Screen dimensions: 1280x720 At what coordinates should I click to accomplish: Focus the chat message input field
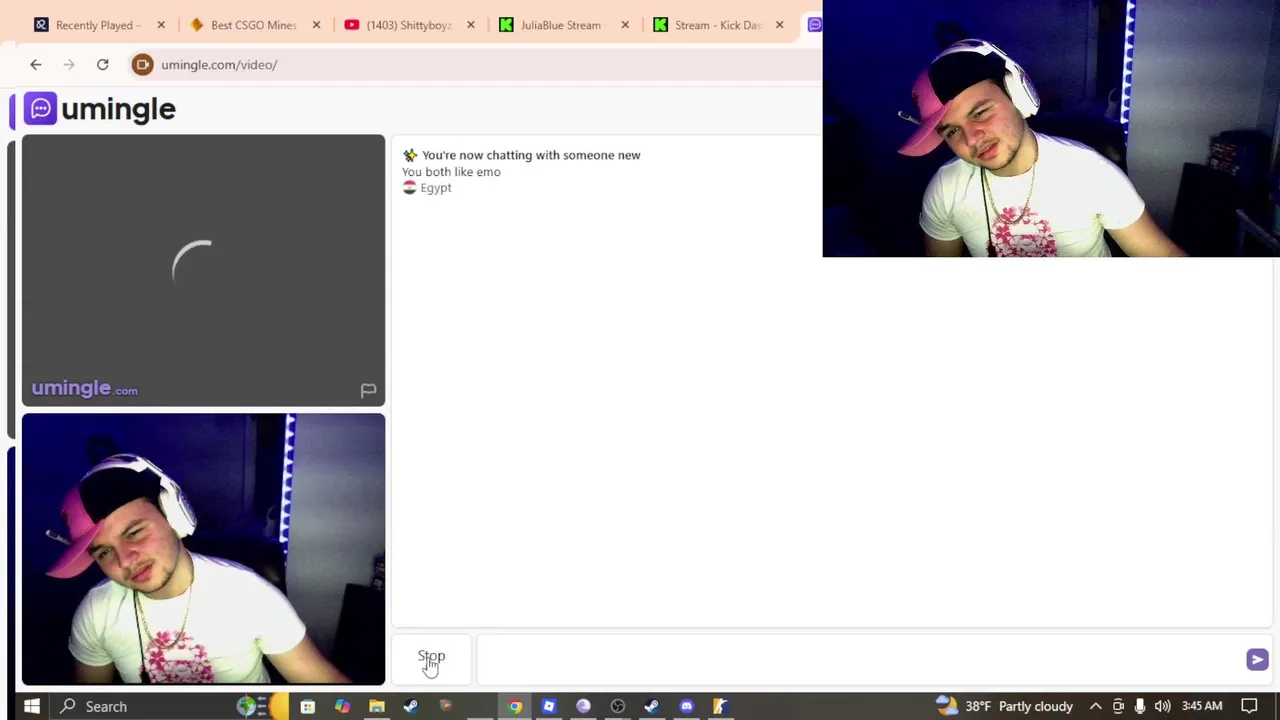coord(860,659)
